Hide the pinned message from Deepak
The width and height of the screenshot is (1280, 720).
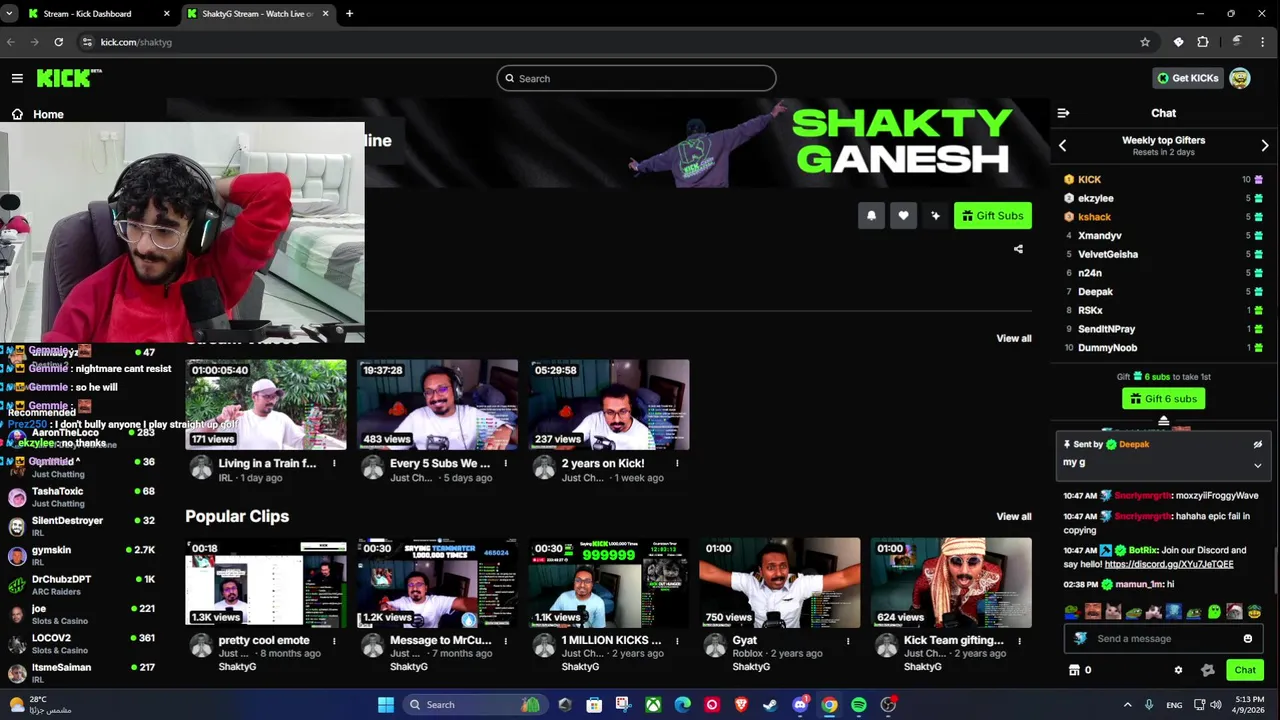(1258, 444)
